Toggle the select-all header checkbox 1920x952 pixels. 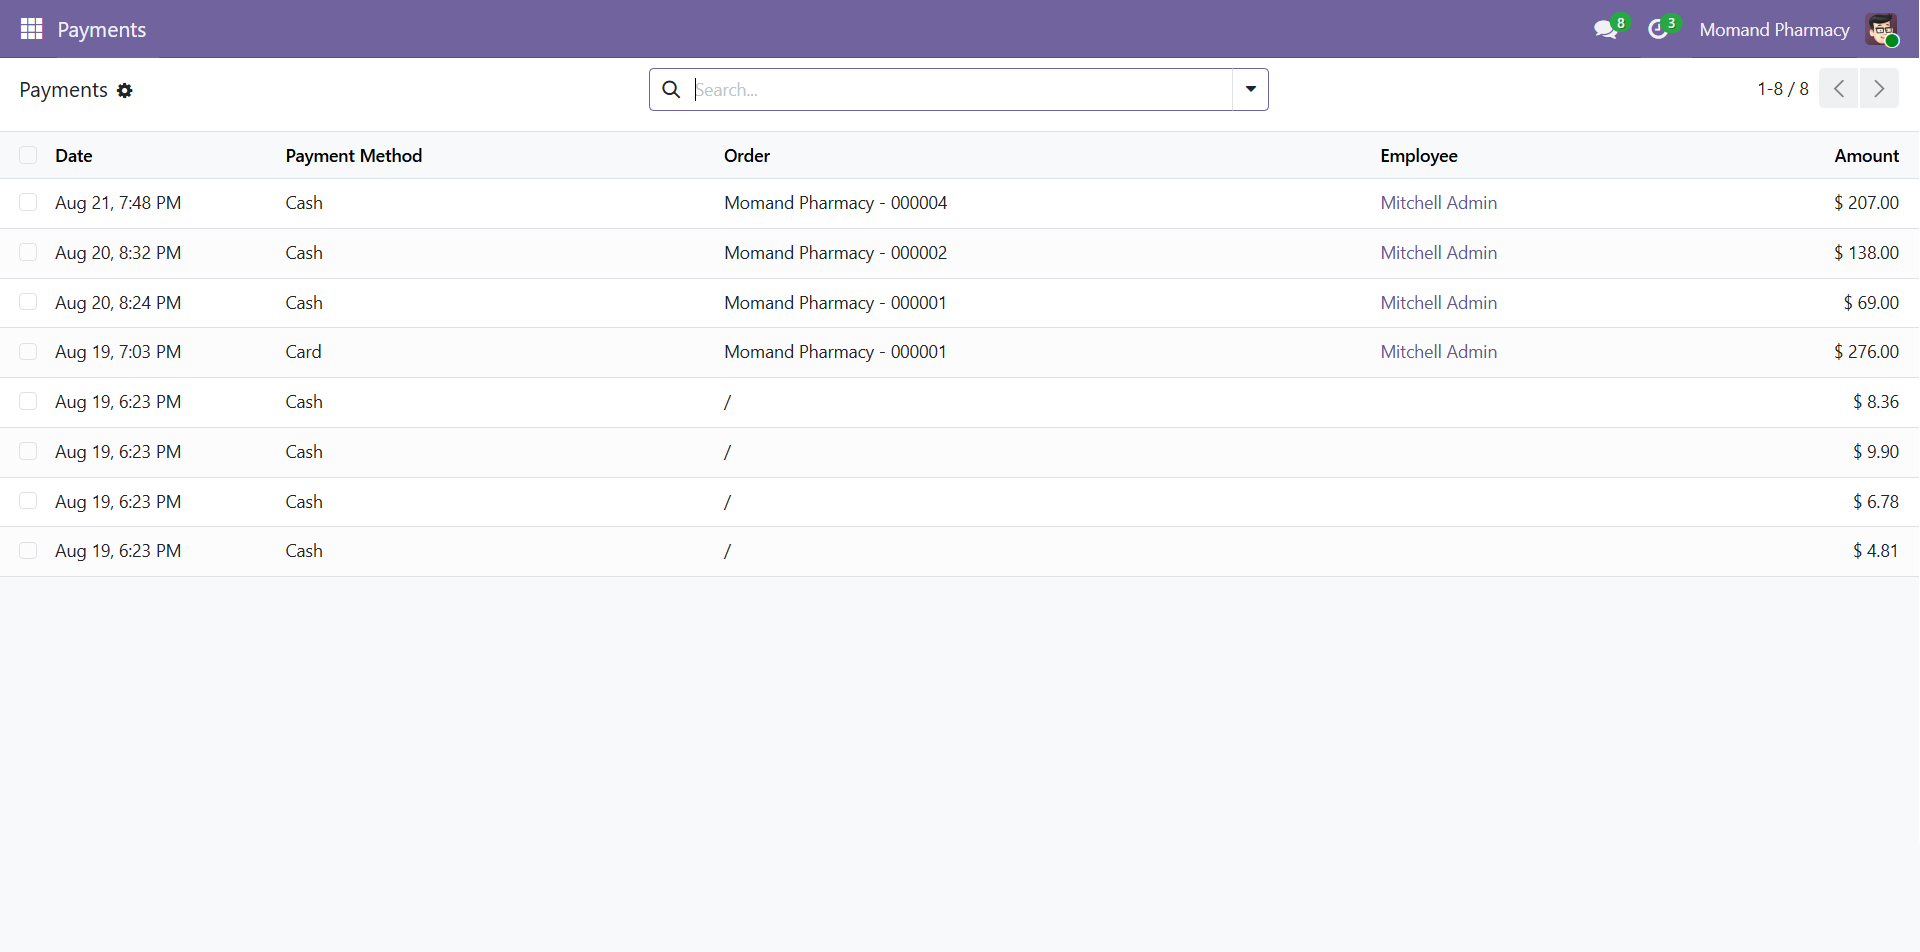tap(28, 155)
